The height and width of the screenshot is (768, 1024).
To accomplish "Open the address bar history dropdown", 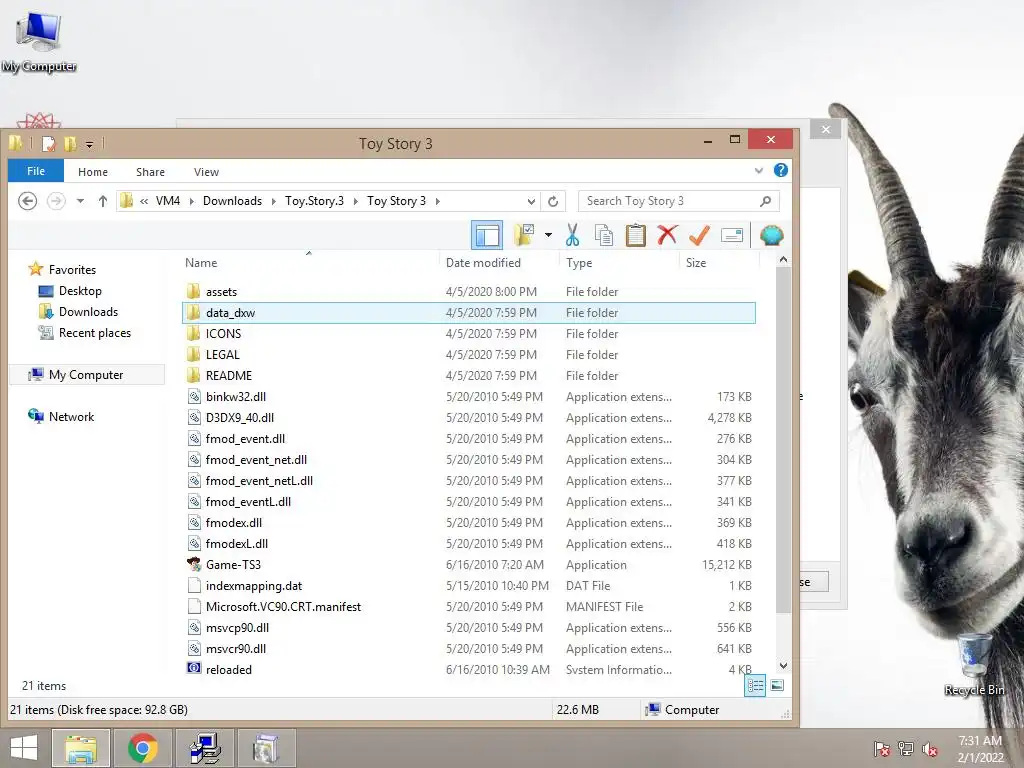I will point(532,201).
